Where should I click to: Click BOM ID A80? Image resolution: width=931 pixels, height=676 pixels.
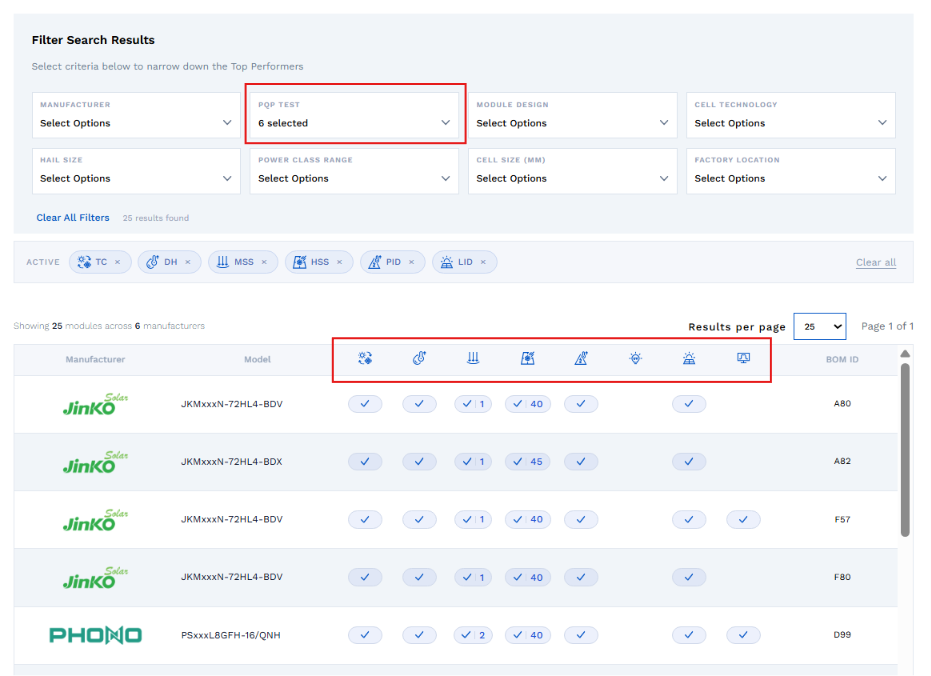pyautogui.click(x=842, y=404)
